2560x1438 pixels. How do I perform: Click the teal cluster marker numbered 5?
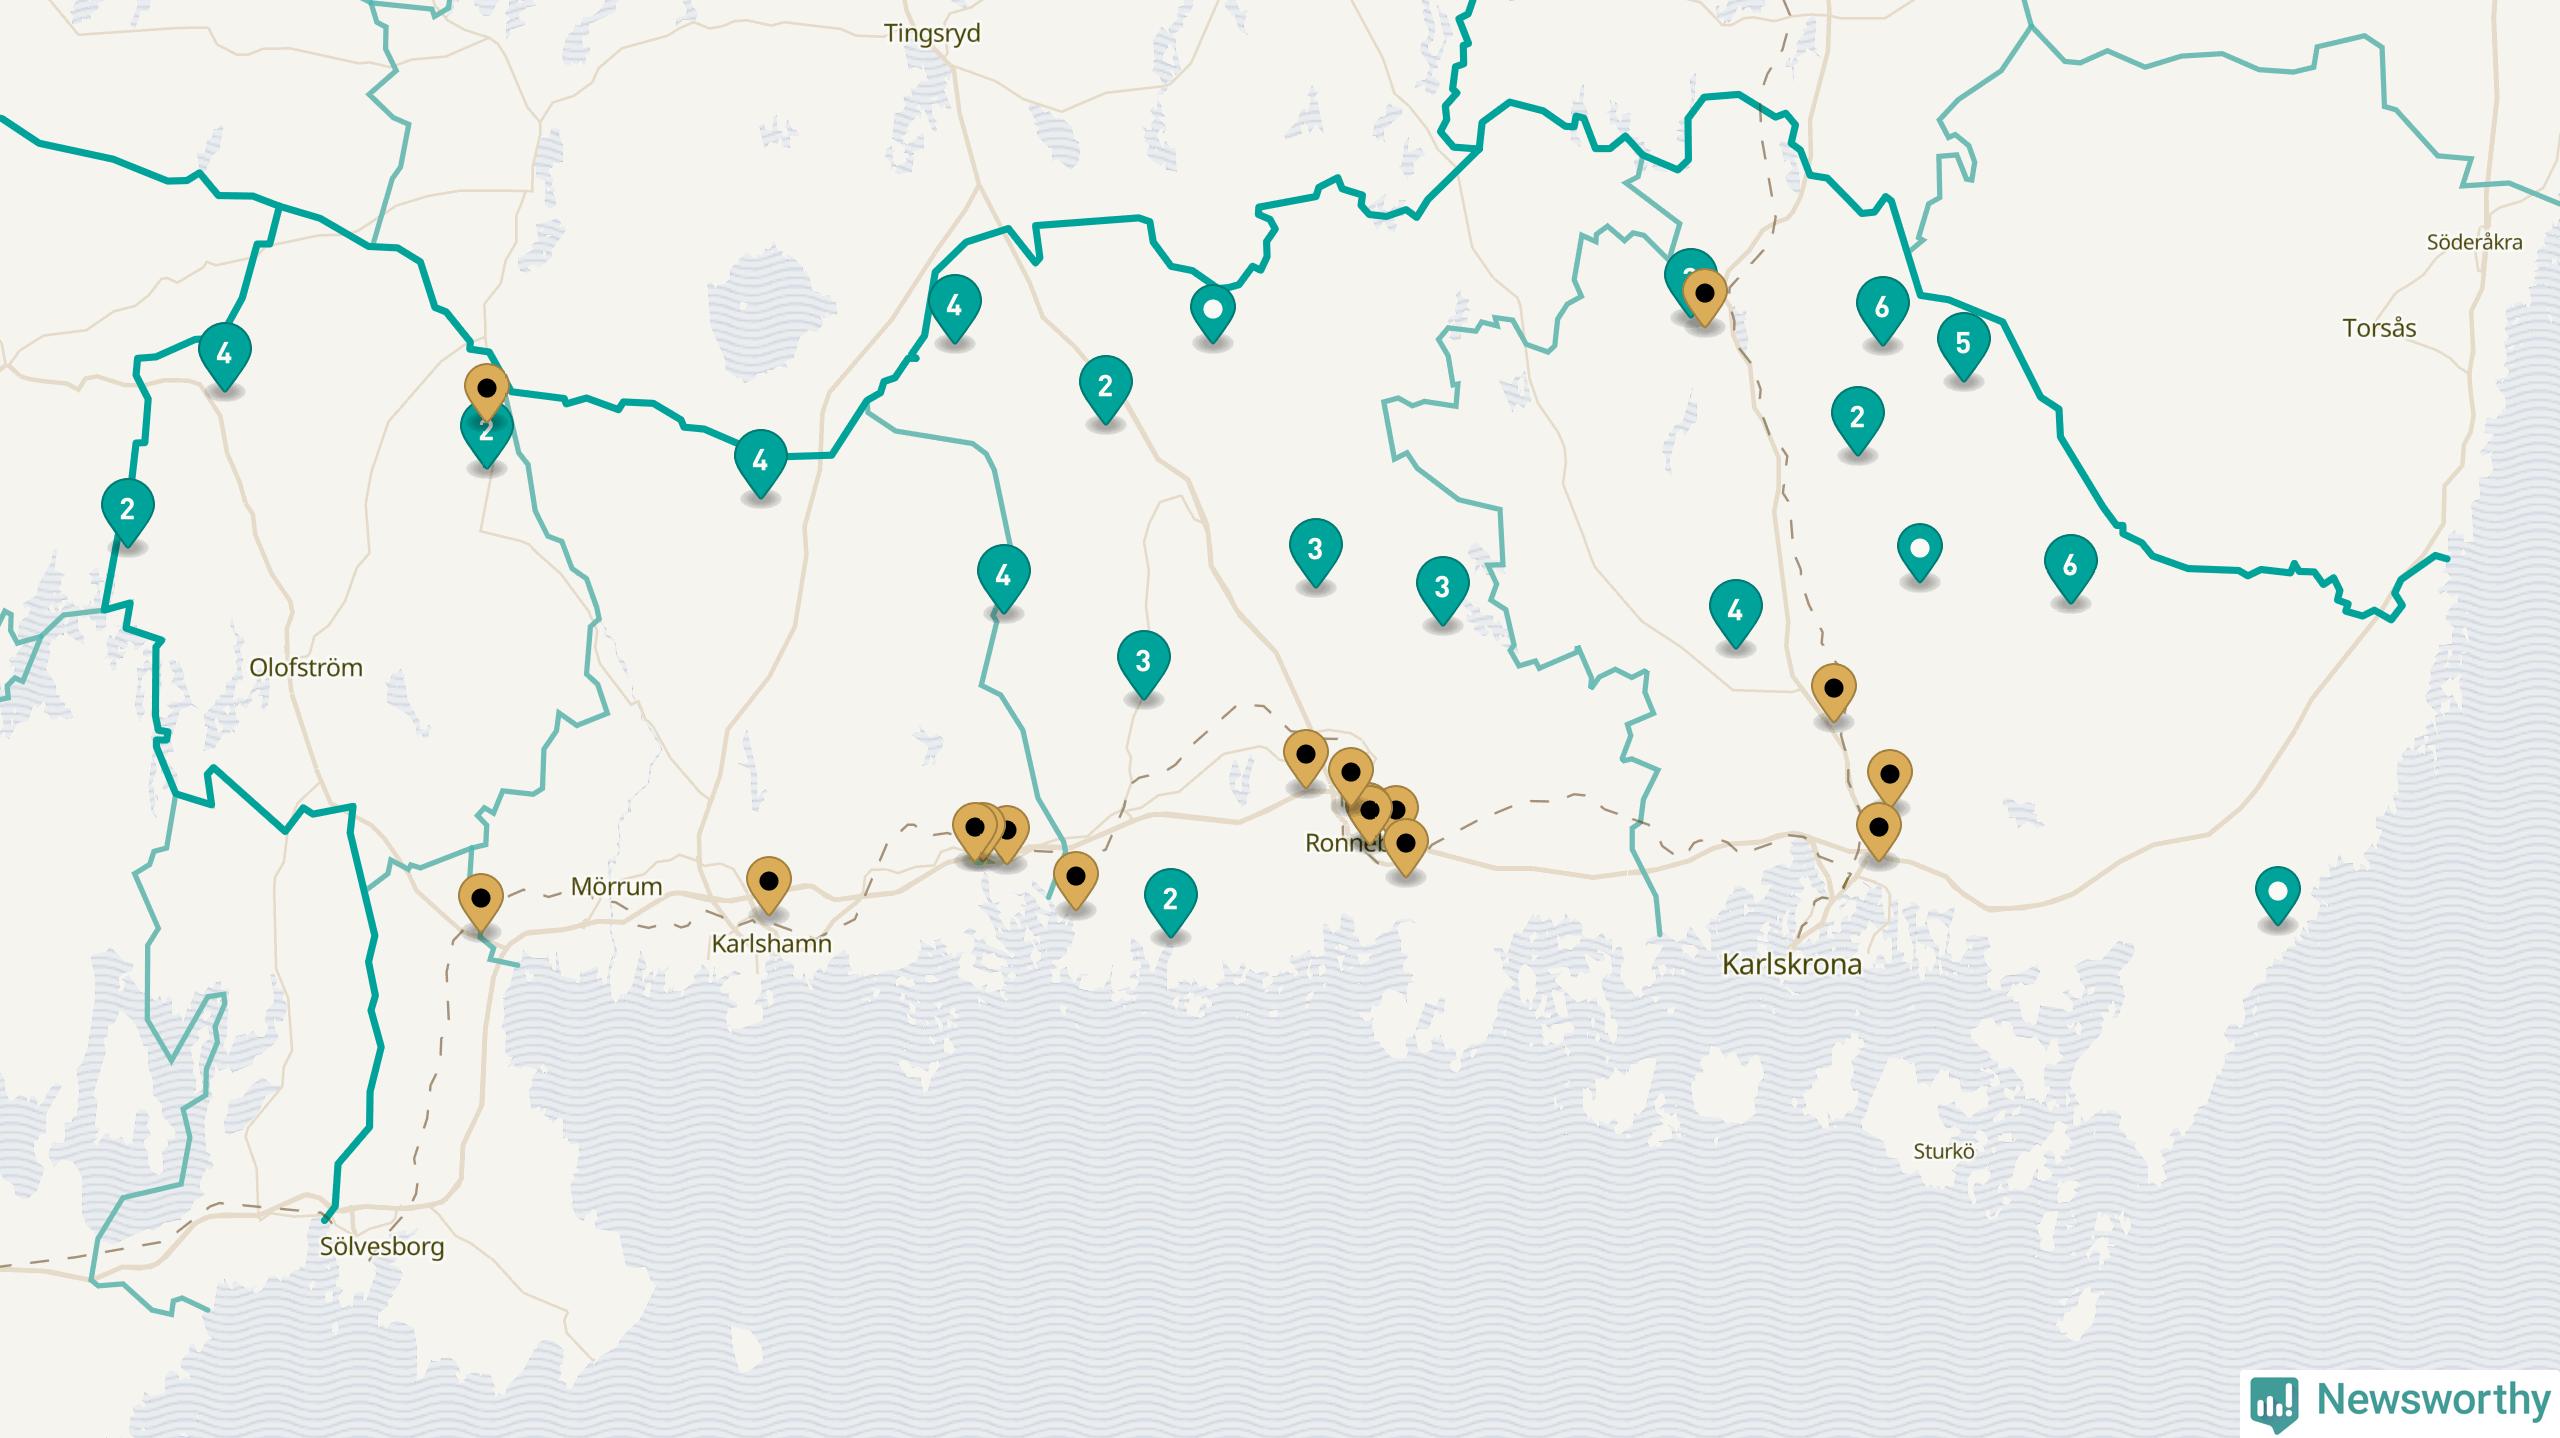pos(1962,344)
